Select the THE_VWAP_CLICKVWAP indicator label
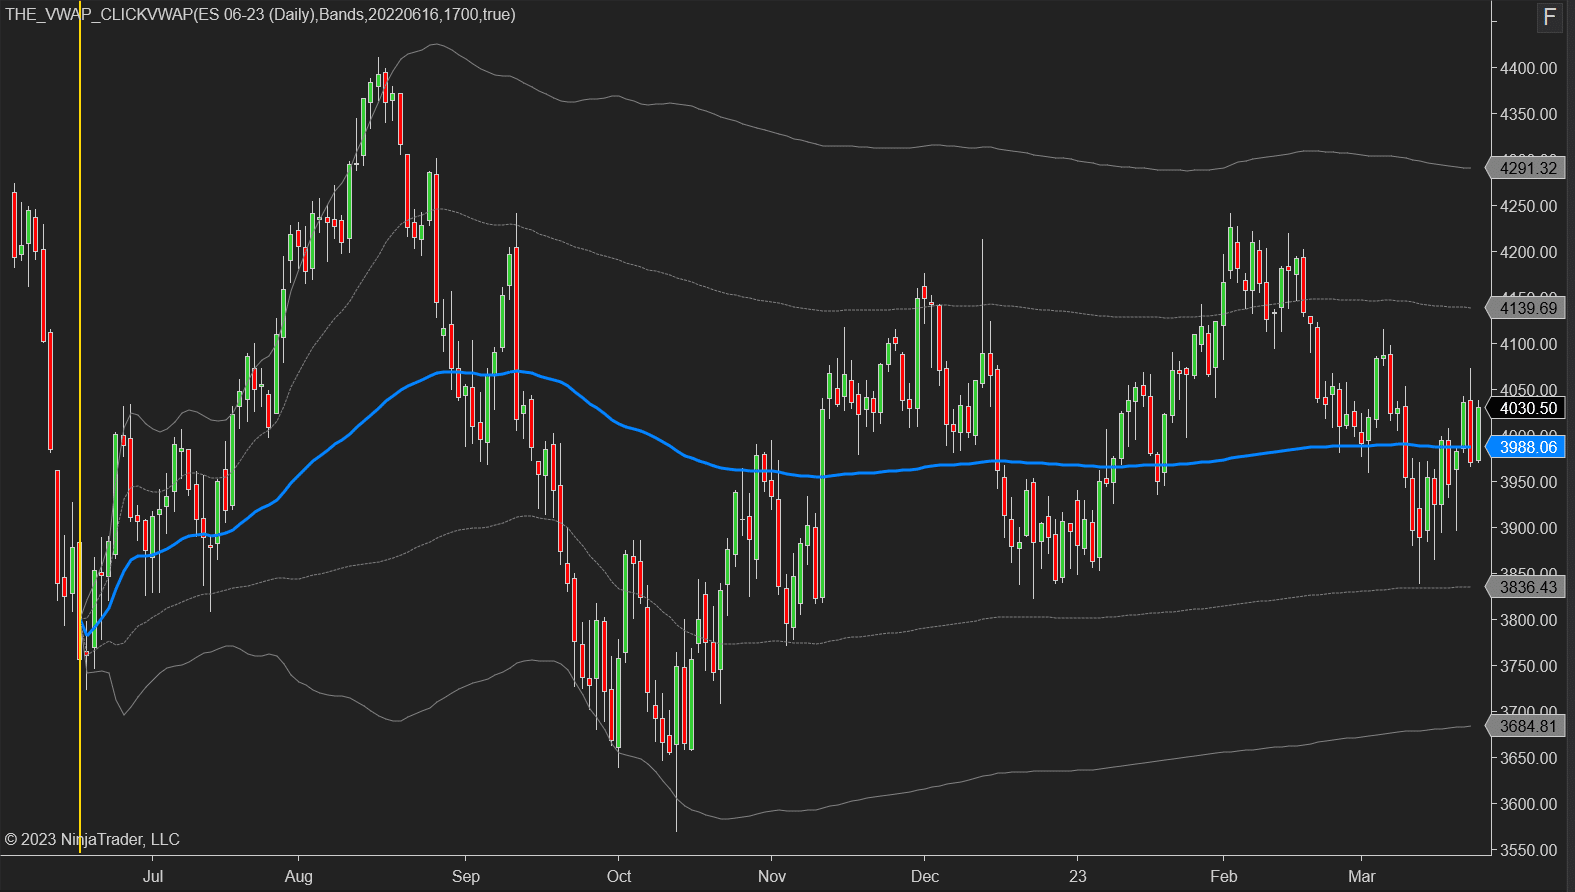This screenshot has width=1575, height=892. [260, 14]
